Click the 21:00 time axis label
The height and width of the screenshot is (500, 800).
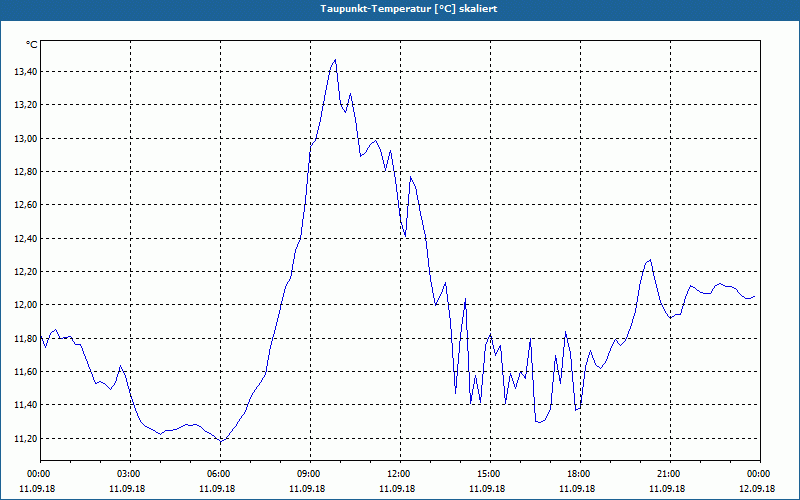(670, 474)
